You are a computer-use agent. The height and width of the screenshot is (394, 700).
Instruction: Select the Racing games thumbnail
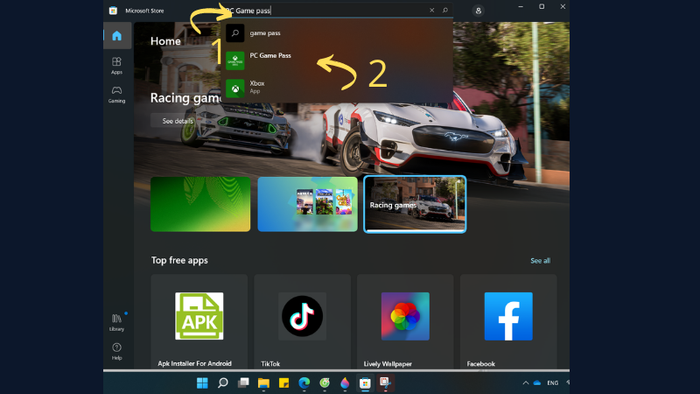(415, 204)
